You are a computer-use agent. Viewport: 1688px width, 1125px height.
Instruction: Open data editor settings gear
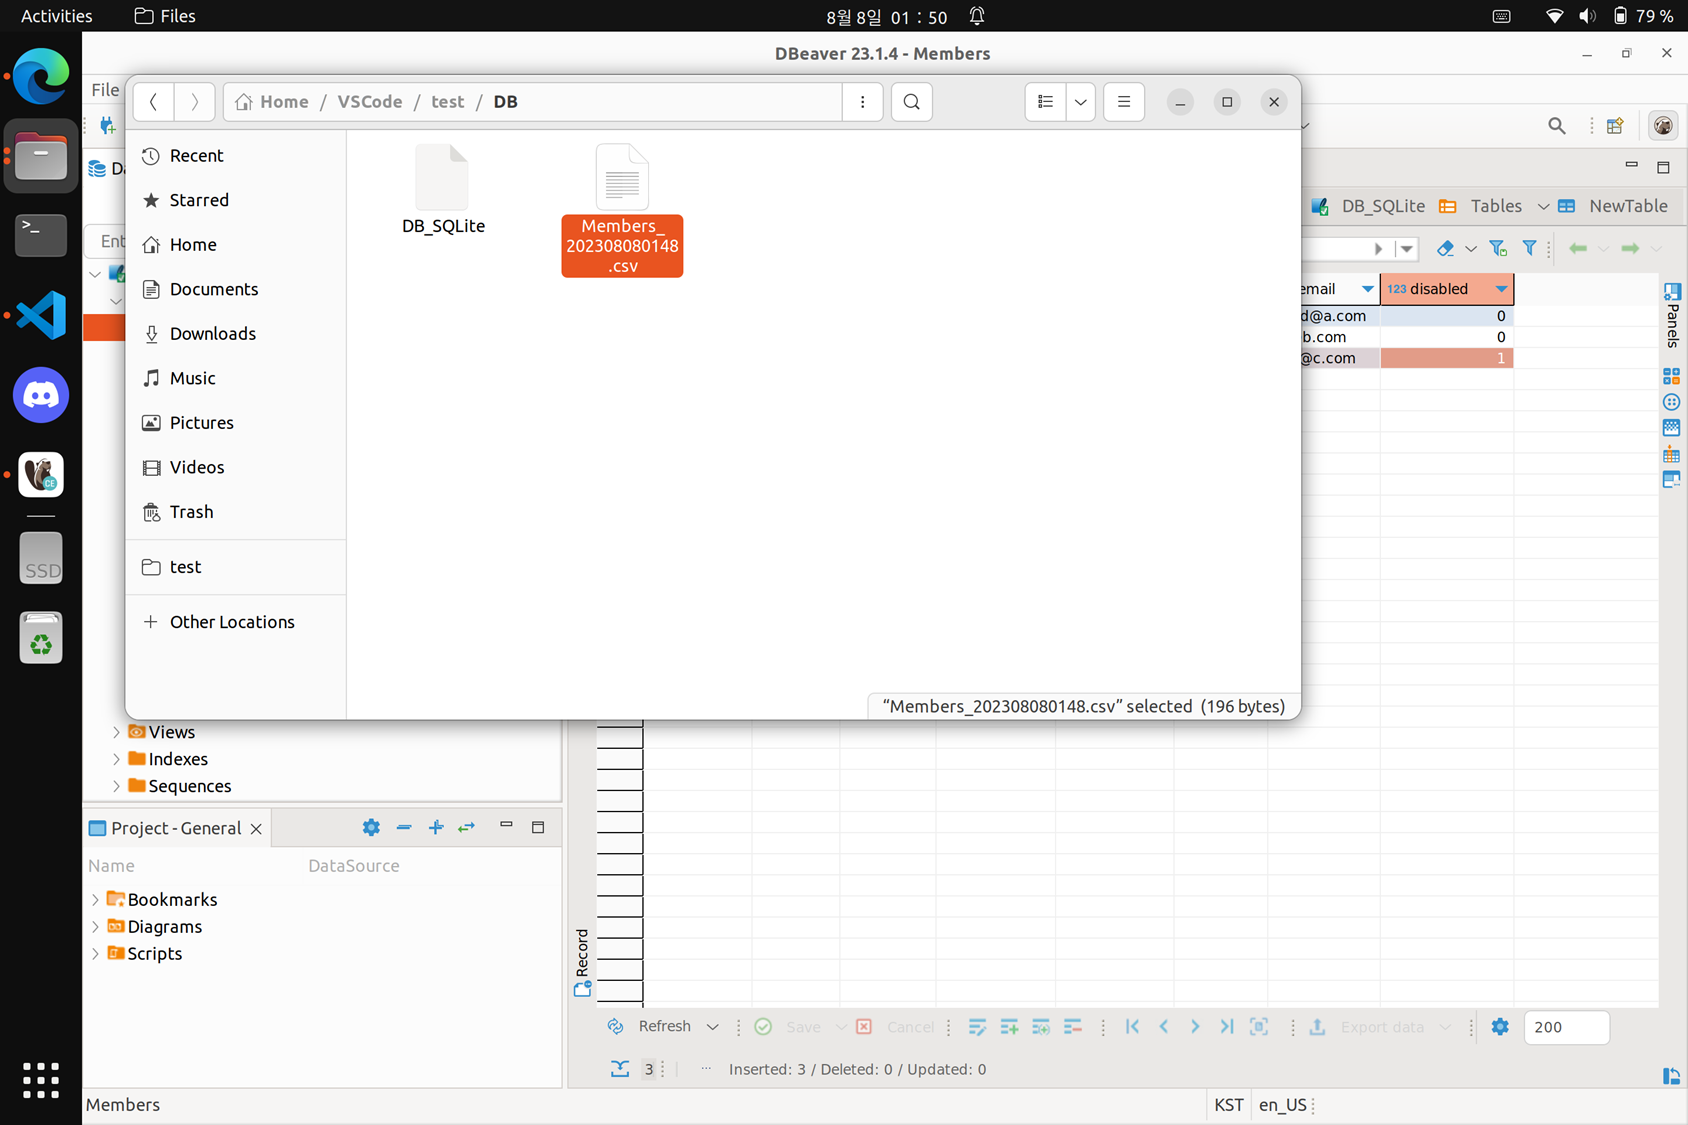(1500, 1027)
